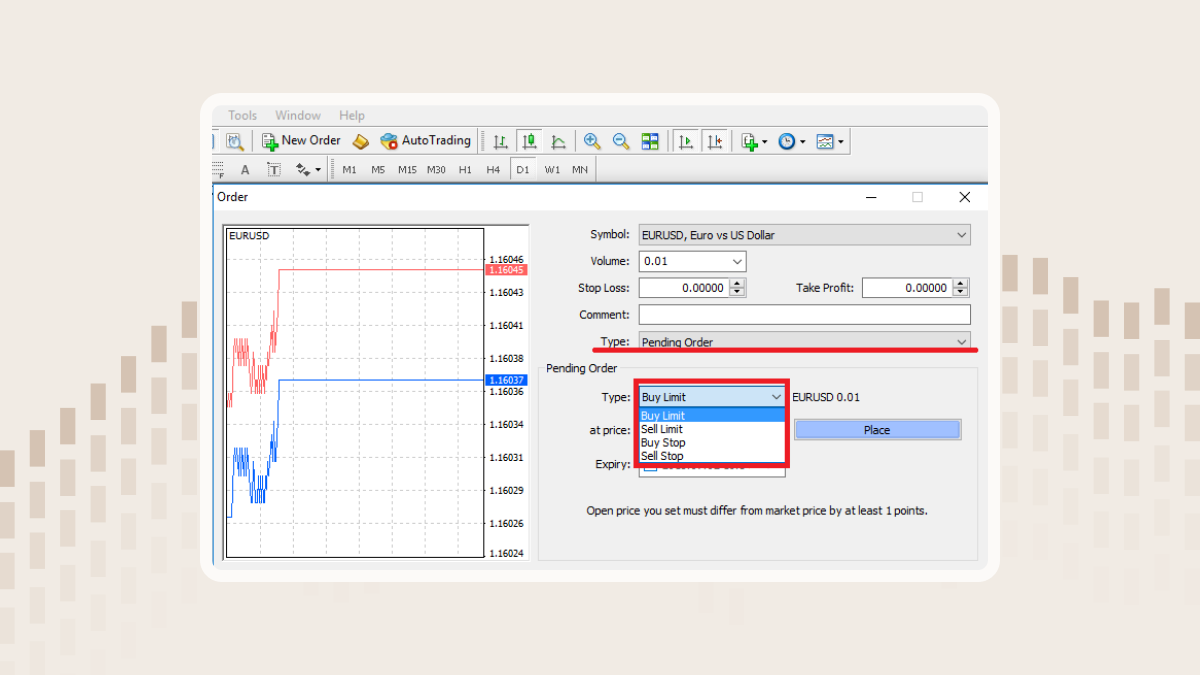Click the 'EURUSD 0.01' text beside Type
Screen dimensions: 1200x675
pyautogui.click(x=826, y=397)
